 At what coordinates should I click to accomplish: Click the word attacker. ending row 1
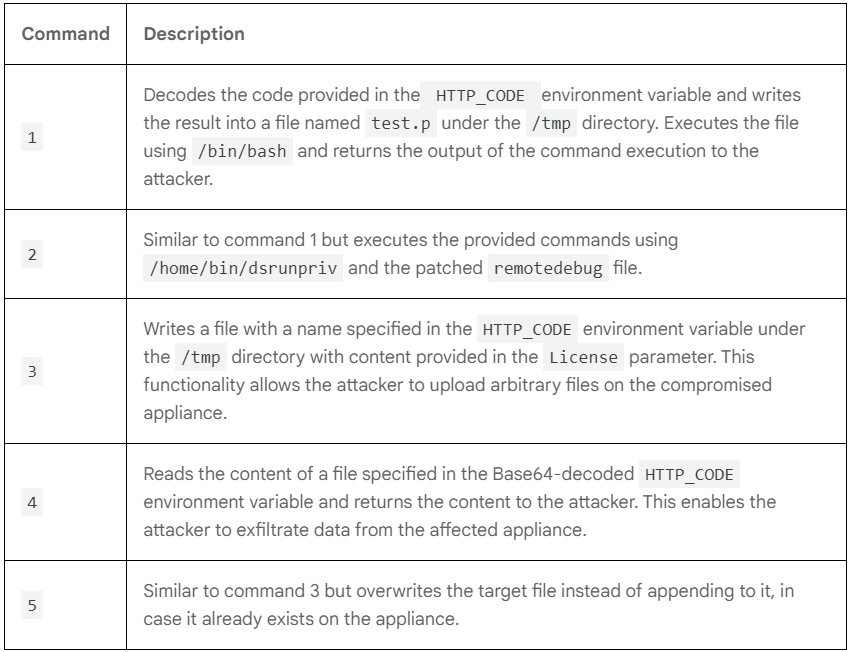tap(178, 179)
